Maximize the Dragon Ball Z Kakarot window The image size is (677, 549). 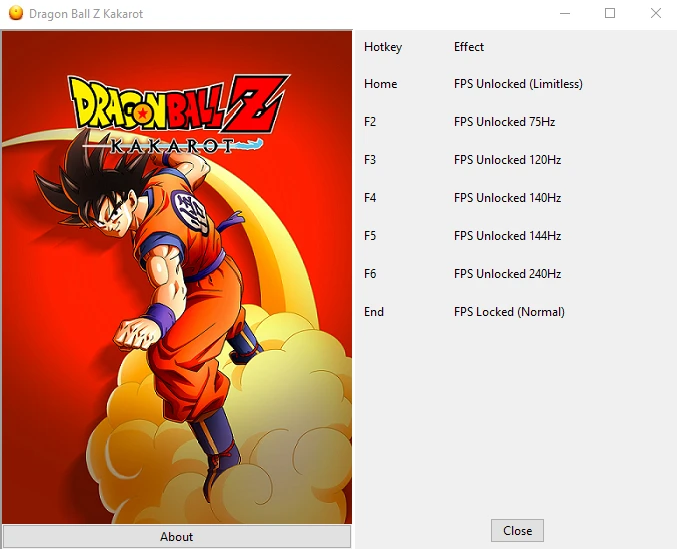pos(610,13)
